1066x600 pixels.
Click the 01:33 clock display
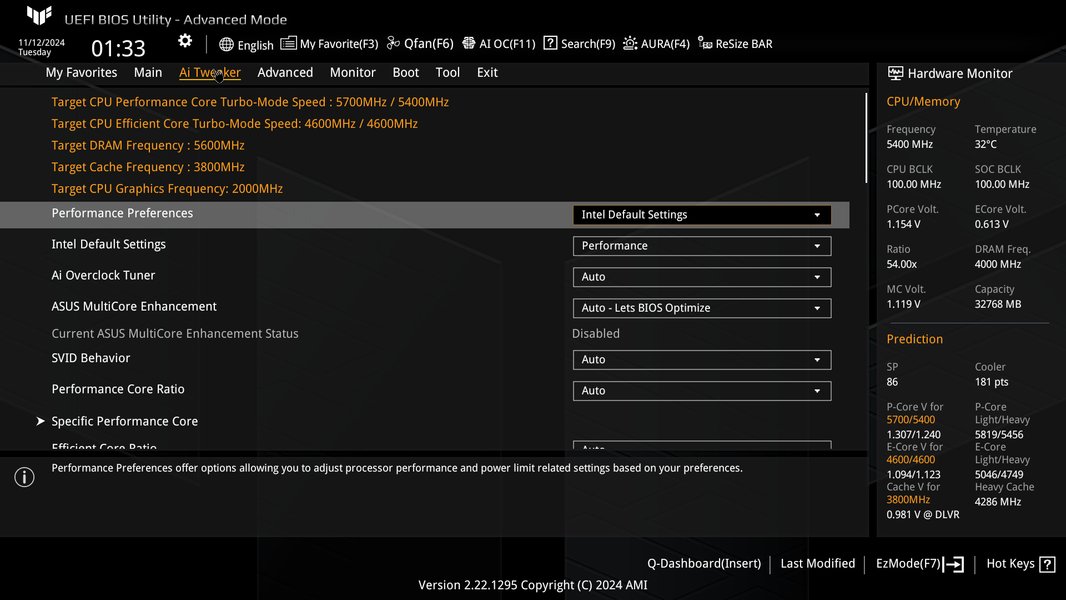click(118, 48)
